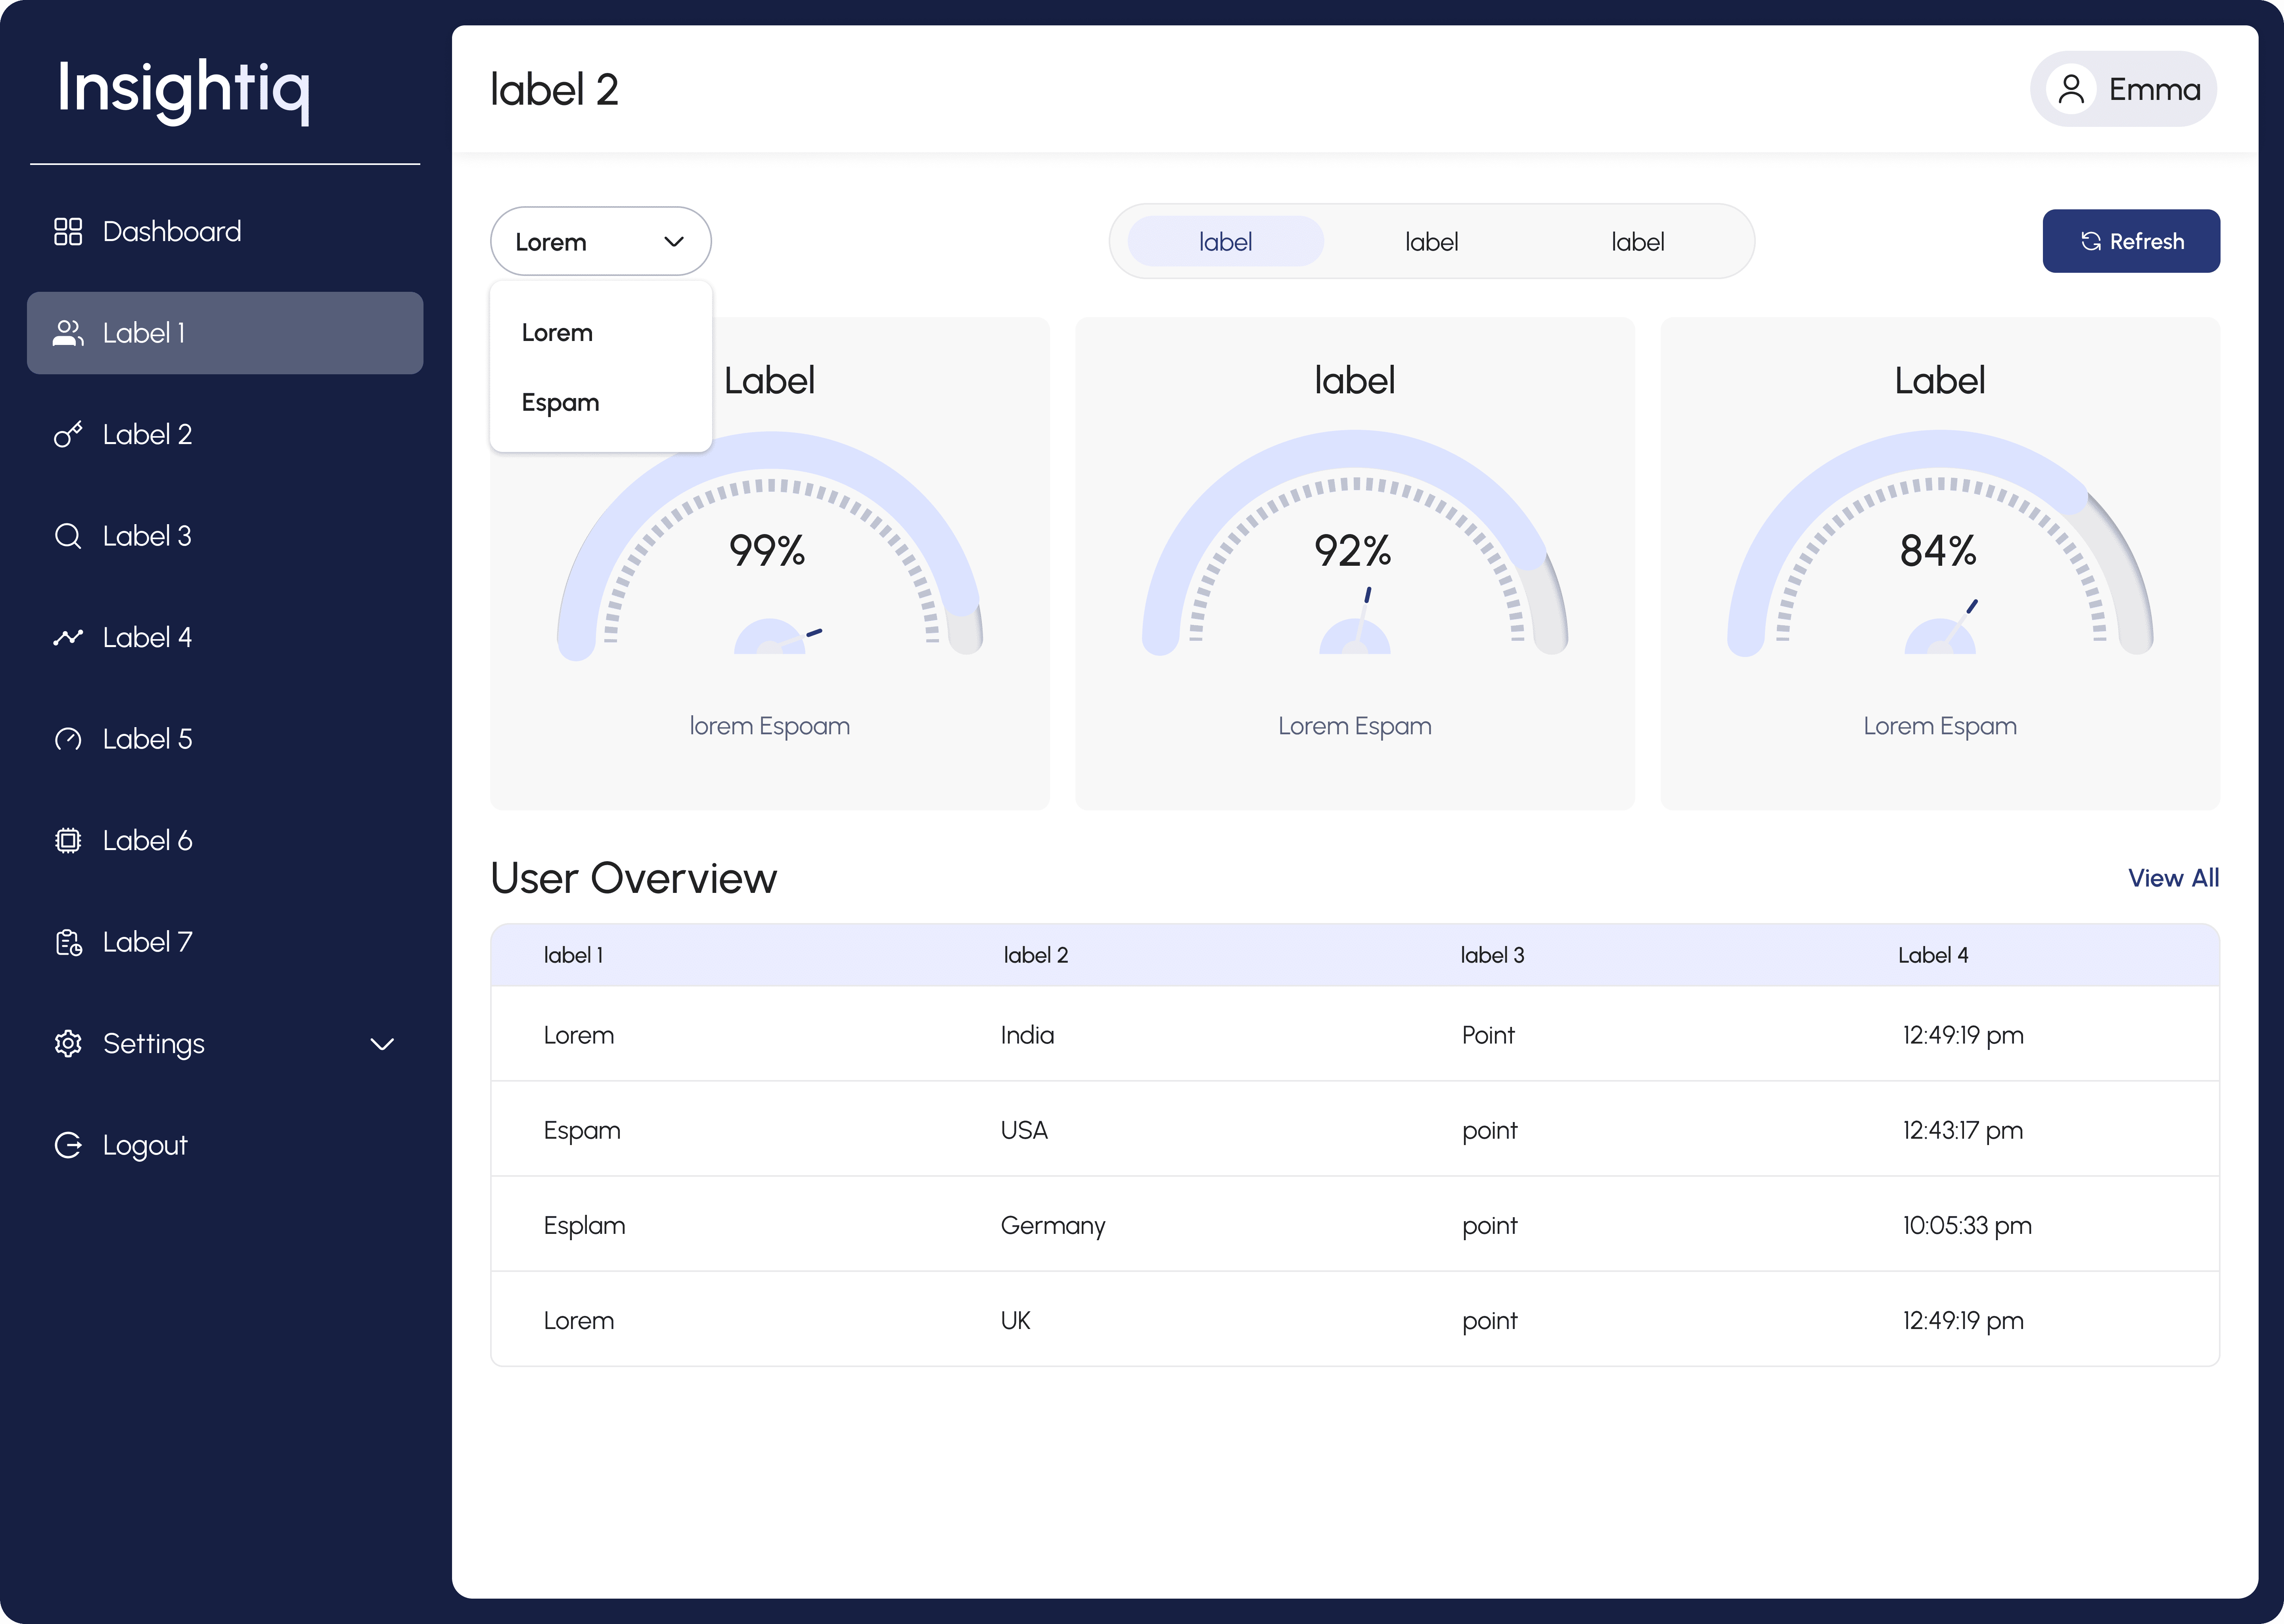Switch to the middle label tab

[1431, 241]
